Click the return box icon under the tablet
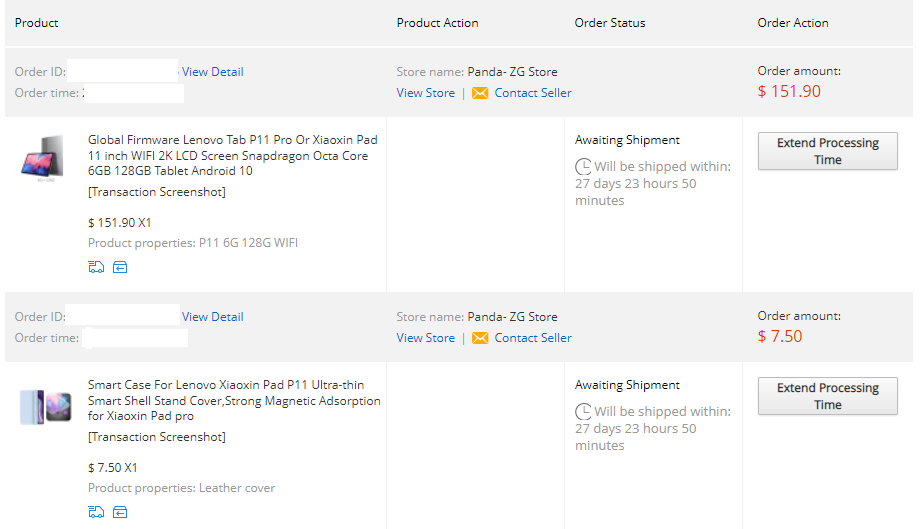This screenshot has height=529, width=922. tap(120, 267)
